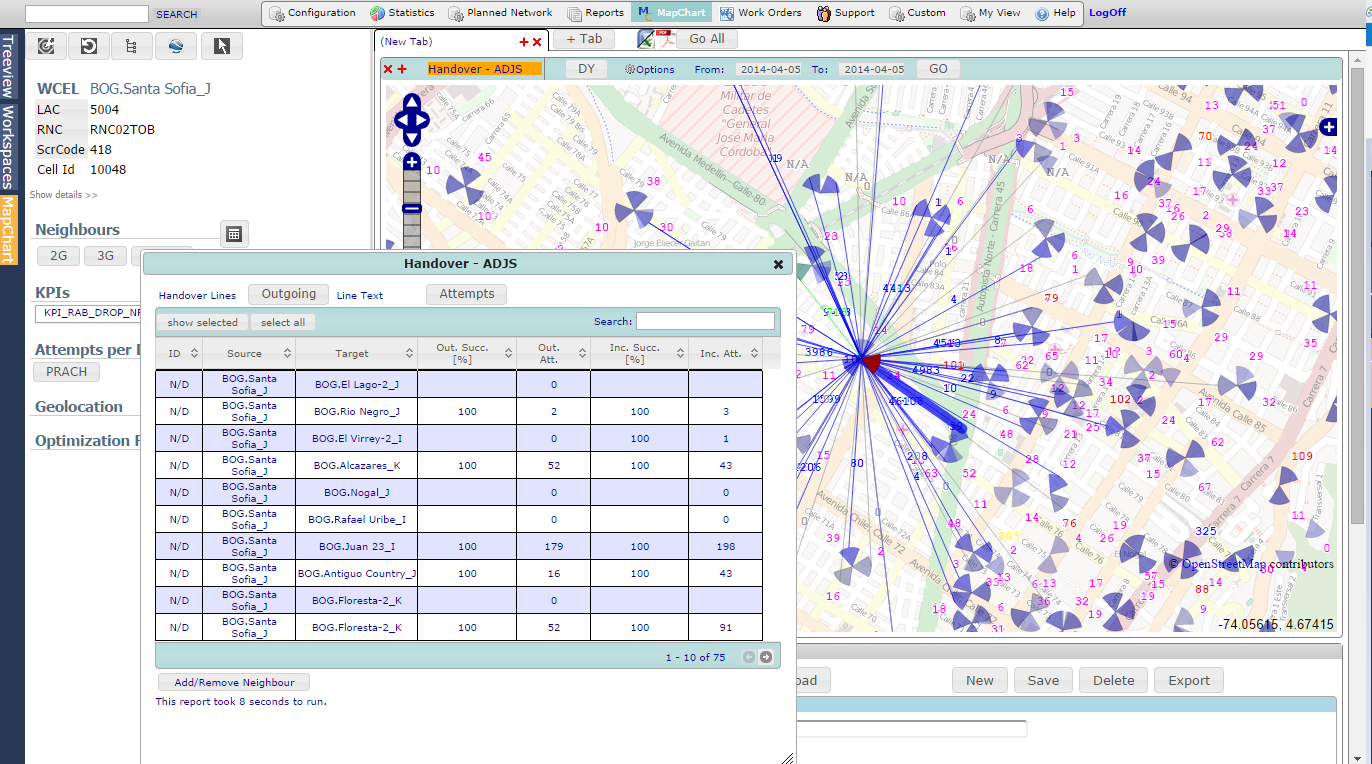
Task: Switch to the Treeview side tab
Action: point(8,65)
